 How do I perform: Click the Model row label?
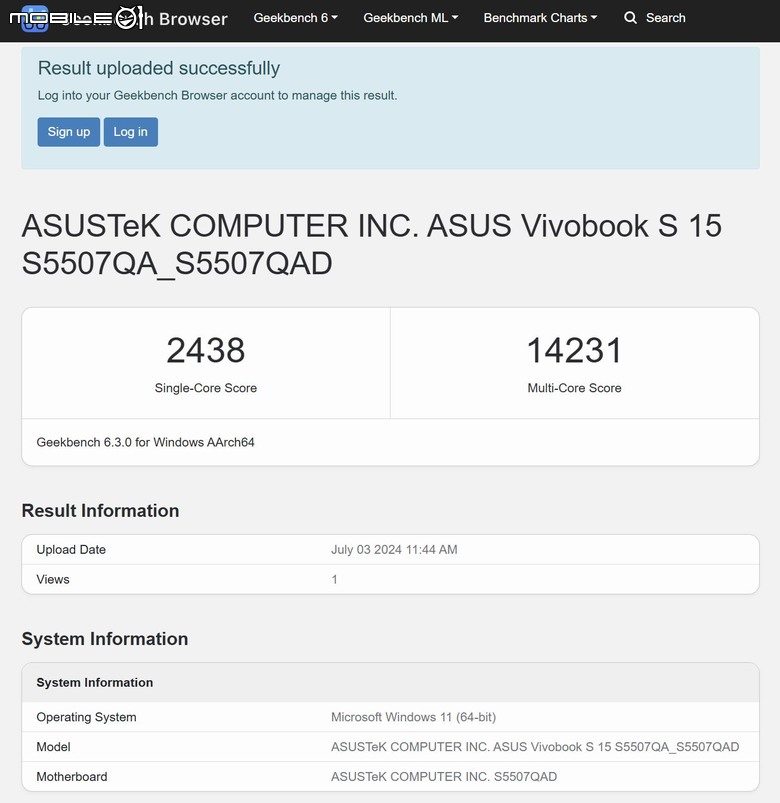coord(53,747)
